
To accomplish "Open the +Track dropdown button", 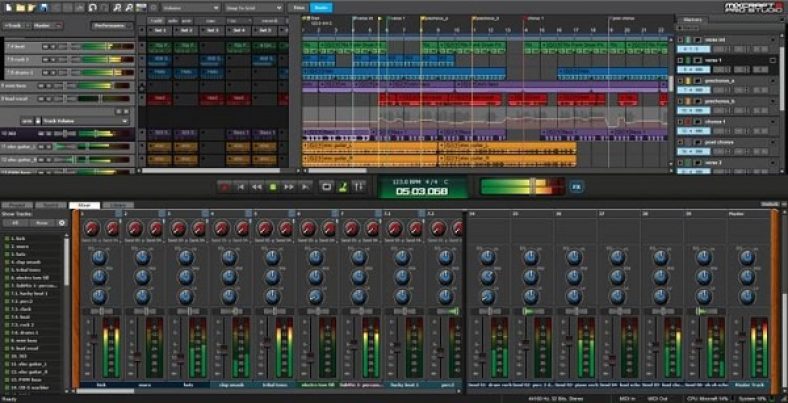I will pyautogui.click(x=16, y=25).
